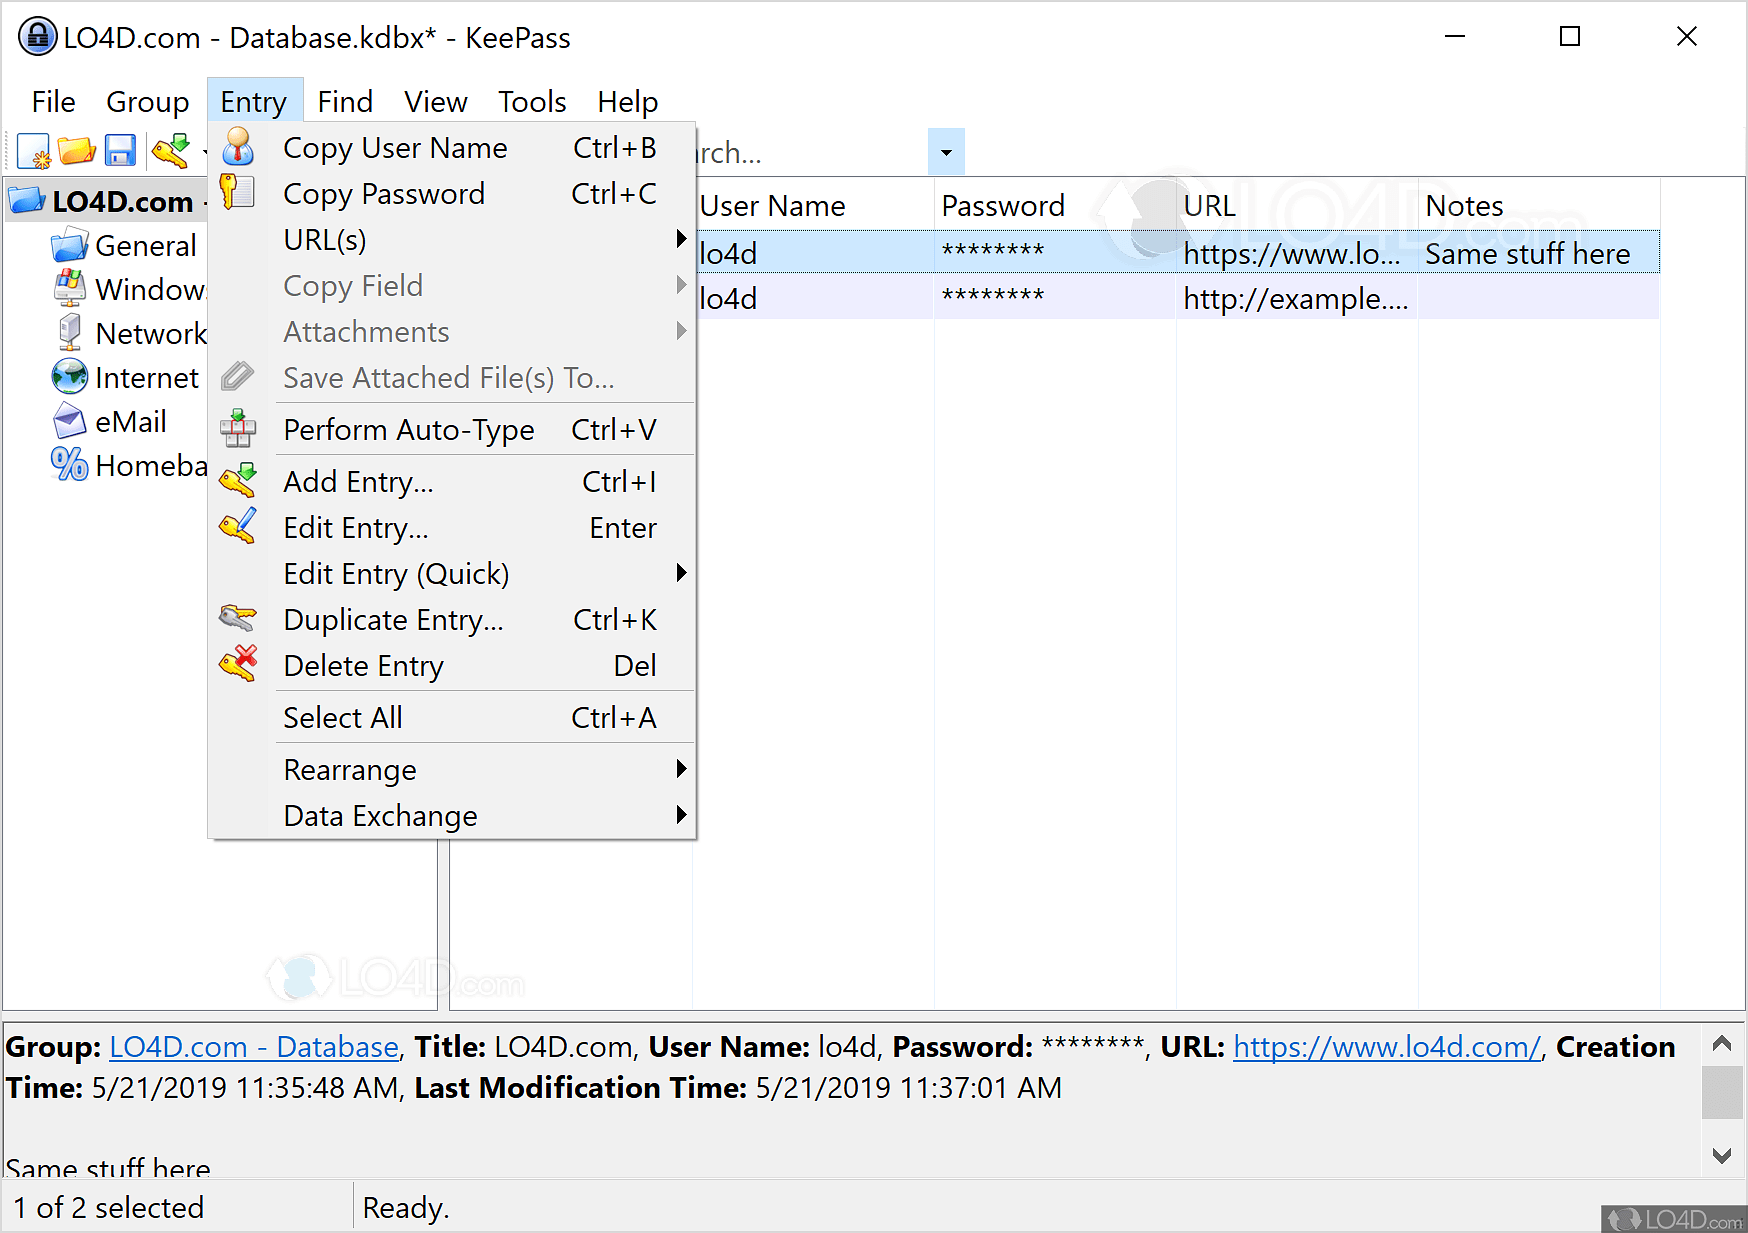Viewport: 1748px width, 1233px height.
Task: Click the Perform Auto-Type icon
Action: pyautogui.click(x=238, y=429)
